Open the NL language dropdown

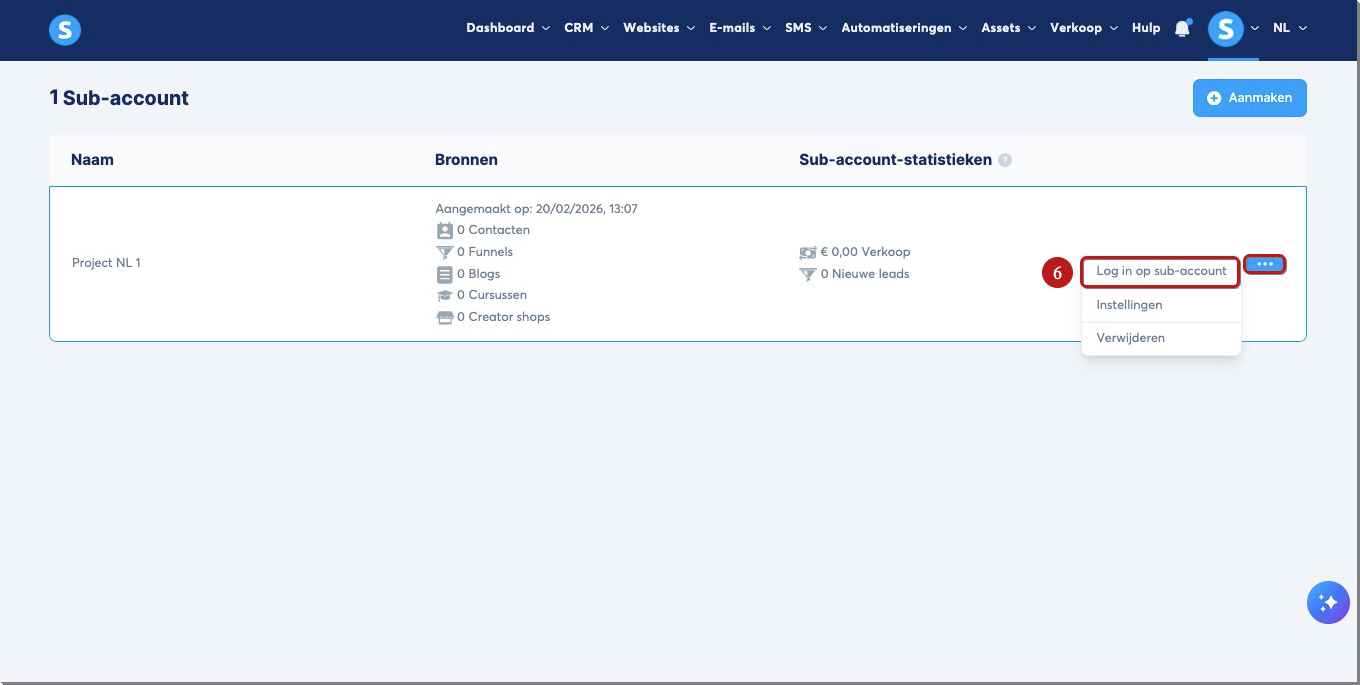tap(1290, 28)
